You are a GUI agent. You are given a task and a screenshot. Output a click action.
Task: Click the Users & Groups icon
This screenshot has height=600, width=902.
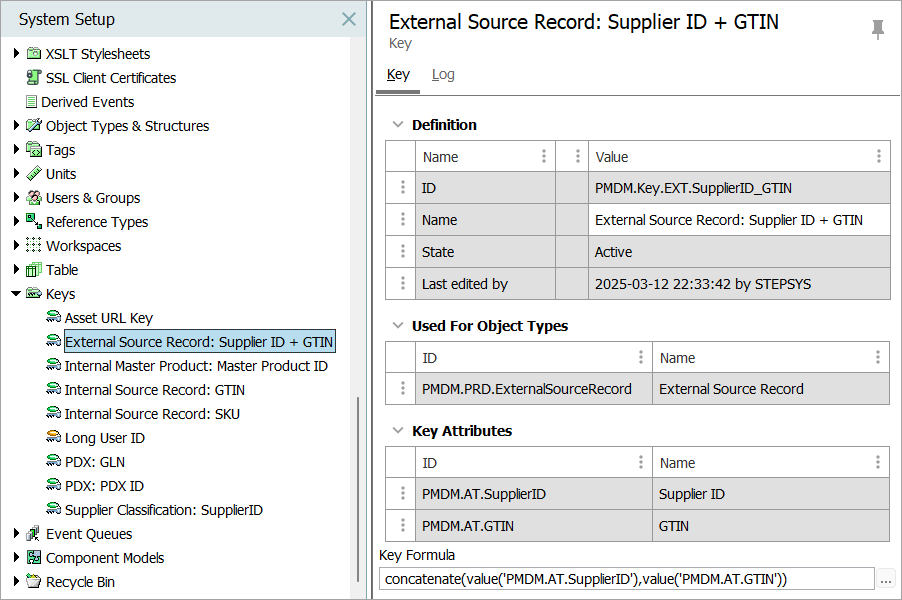tap(34, 198)
